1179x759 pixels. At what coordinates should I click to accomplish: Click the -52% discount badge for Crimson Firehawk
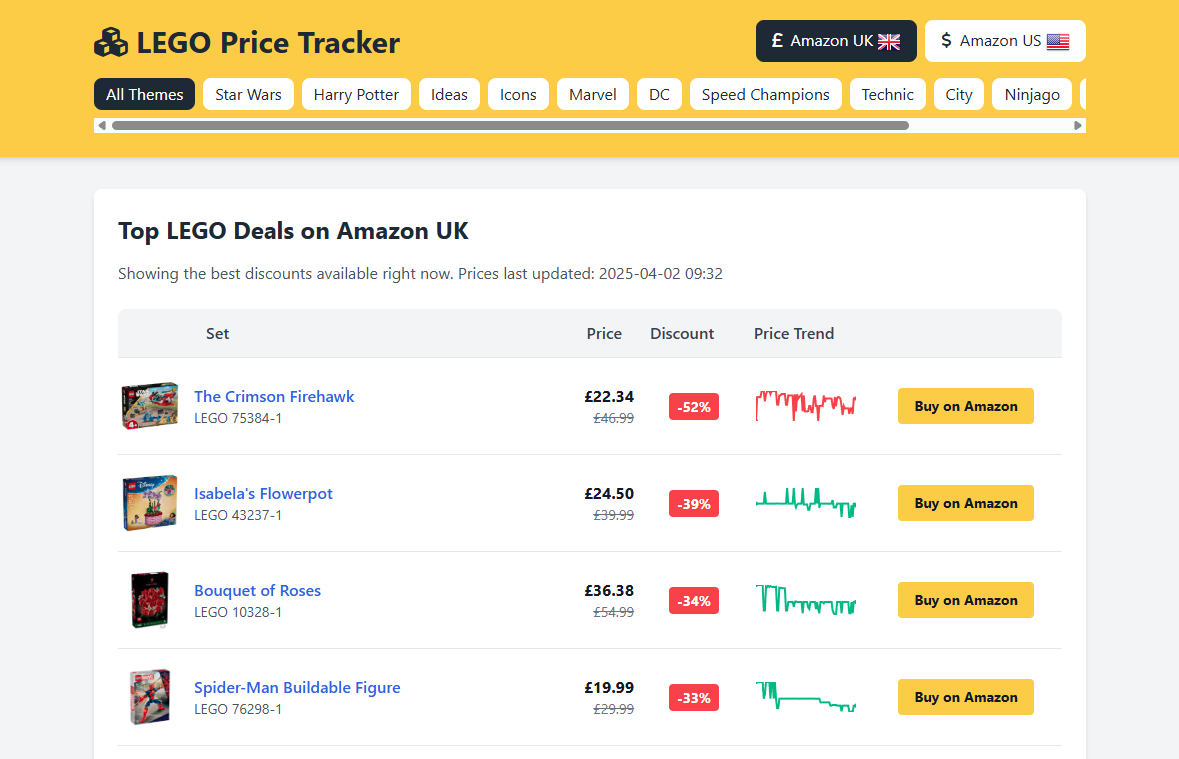(x=693, y=407)
